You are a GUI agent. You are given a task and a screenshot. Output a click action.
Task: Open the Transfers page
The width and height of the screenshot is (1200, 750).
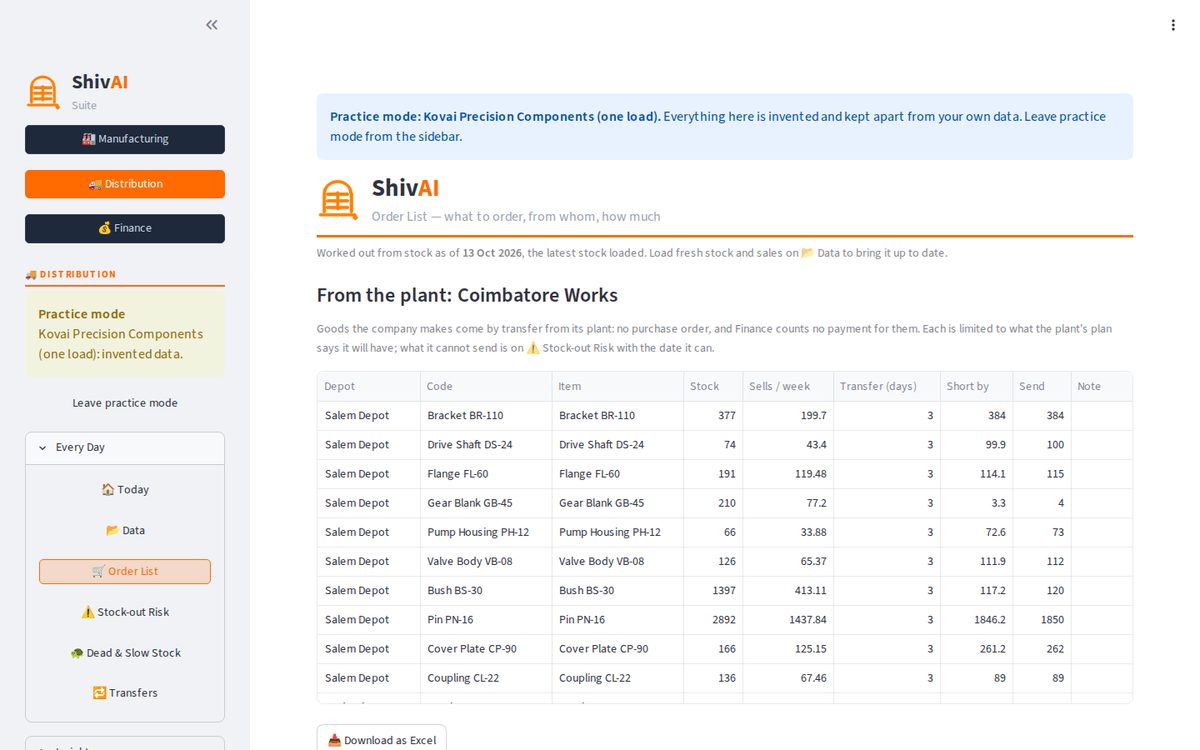[x=125, y=693]
